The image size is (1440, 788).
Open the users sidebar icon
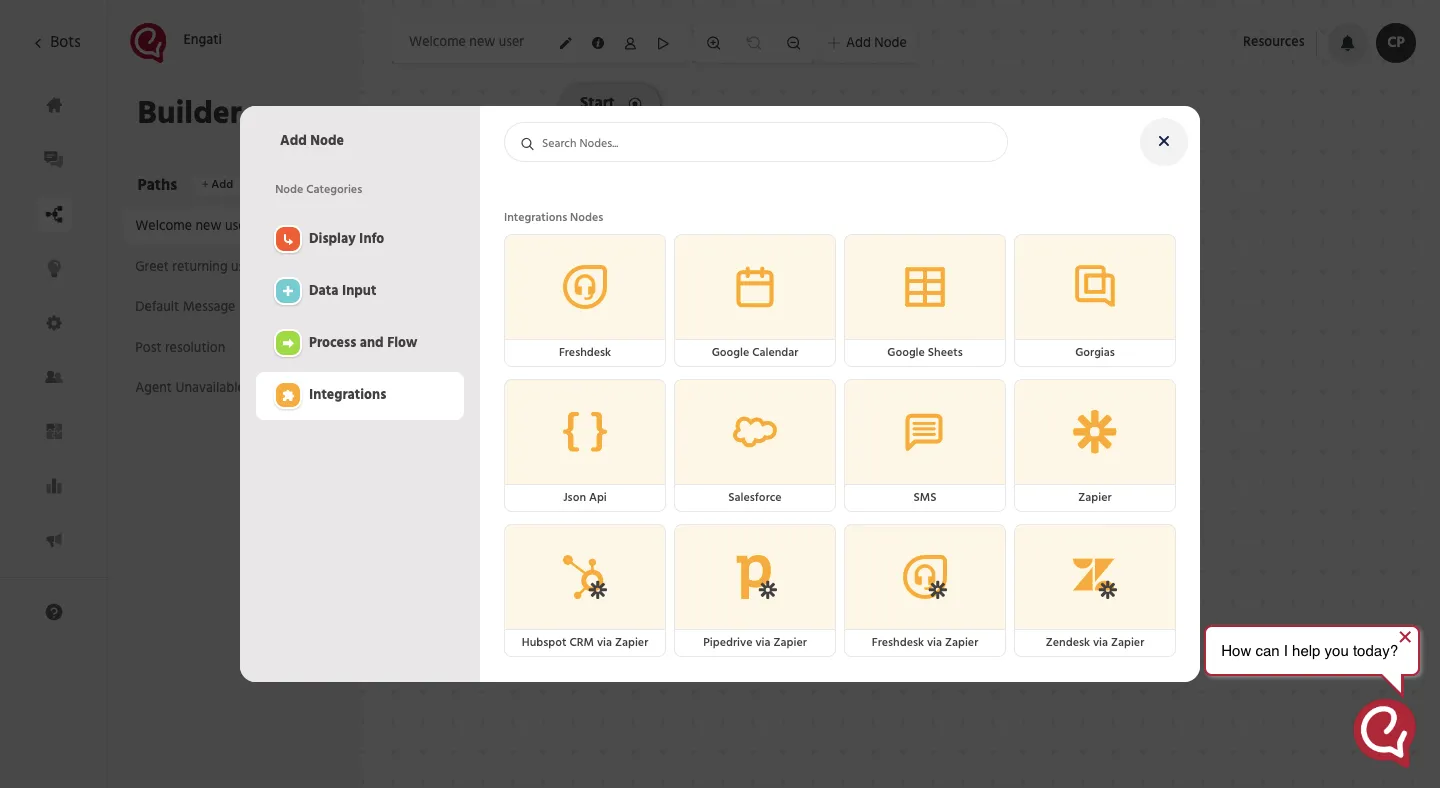(54, 377)
